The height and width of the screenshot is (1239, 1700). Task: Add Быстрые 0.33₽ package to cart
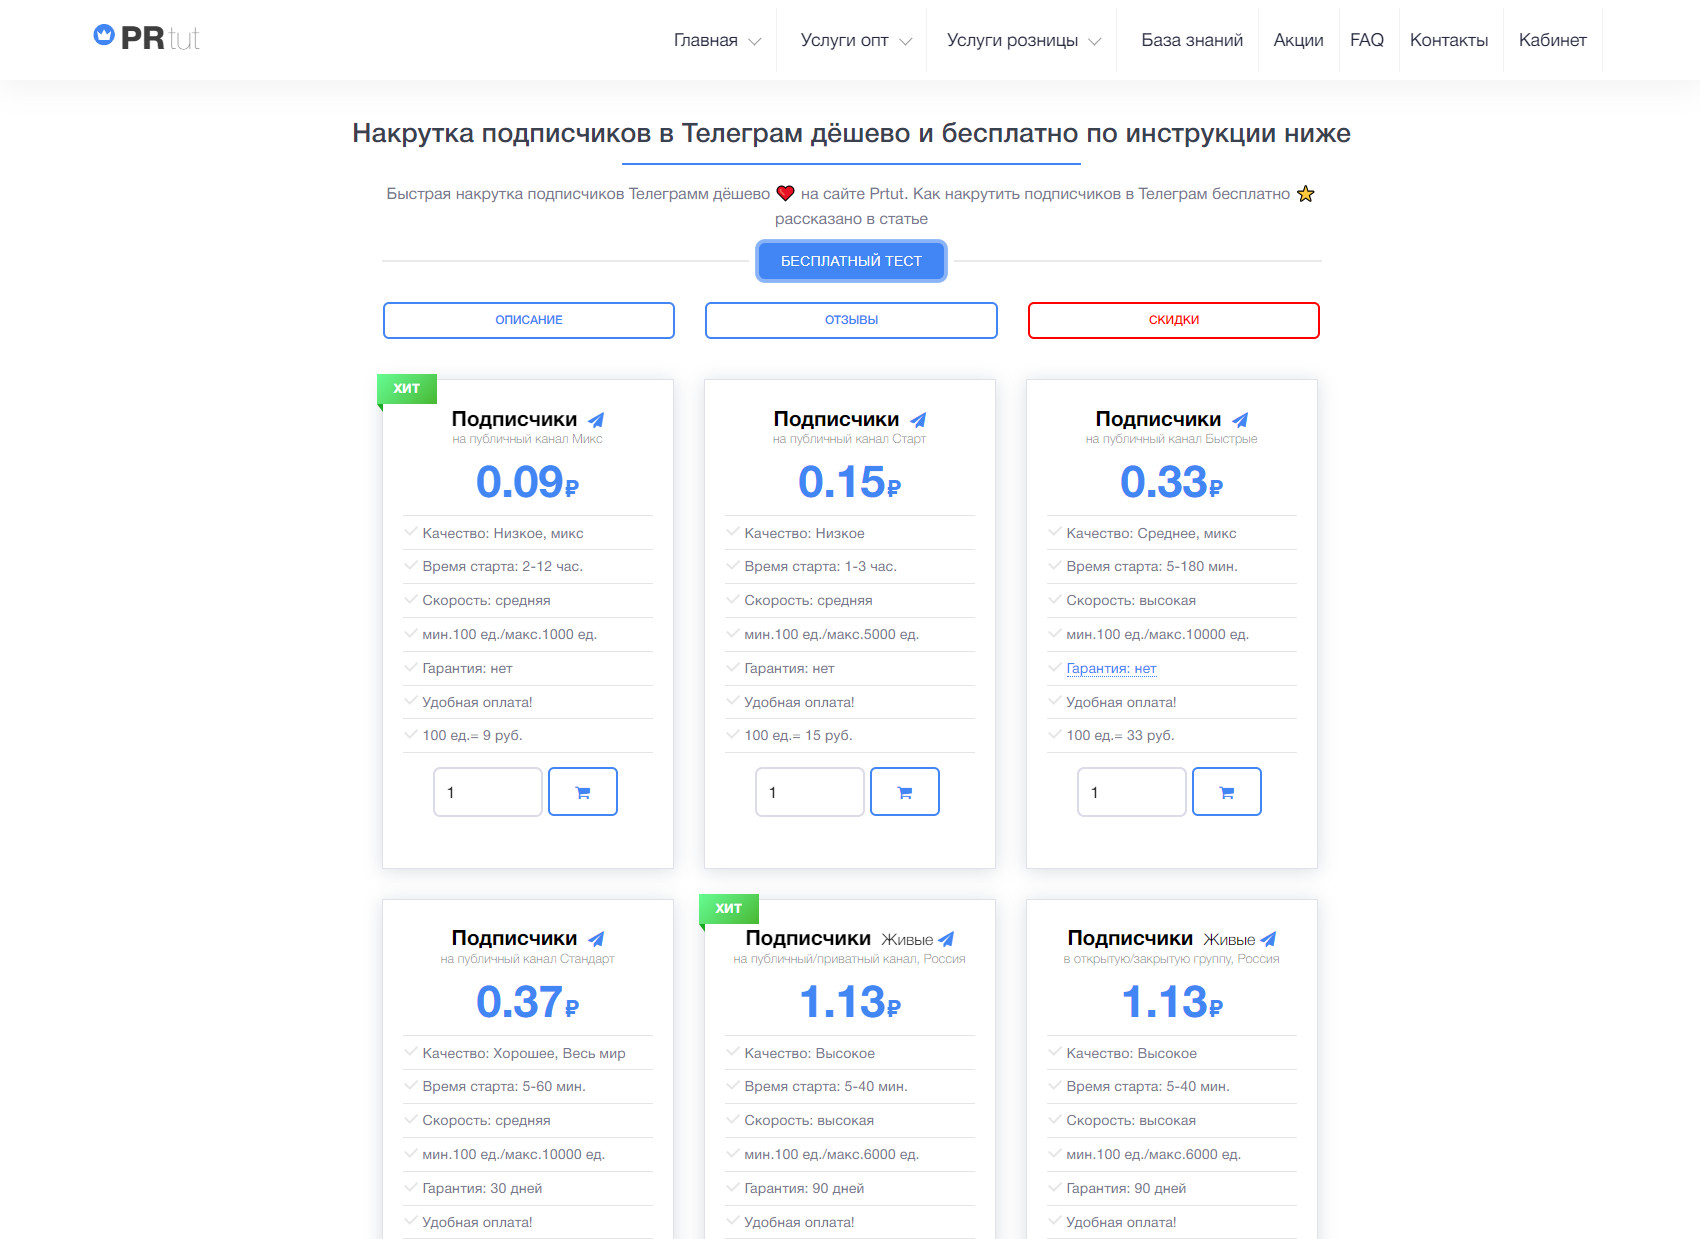coord(1227,792)
